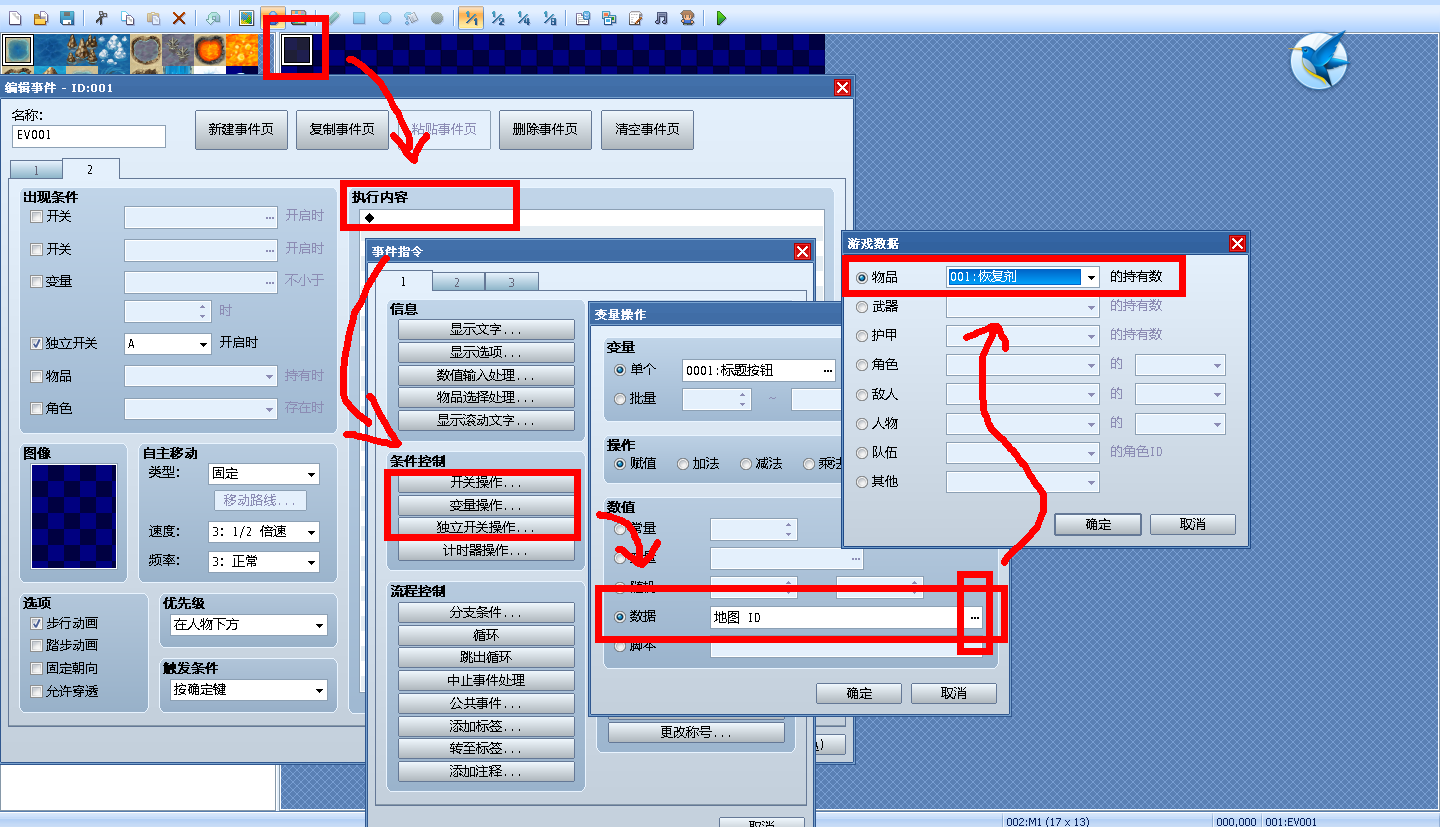The width and height of the screenshot is (1440, 827).
Task: Click the Copy icon in the toolbar
Action: [128, 18]
